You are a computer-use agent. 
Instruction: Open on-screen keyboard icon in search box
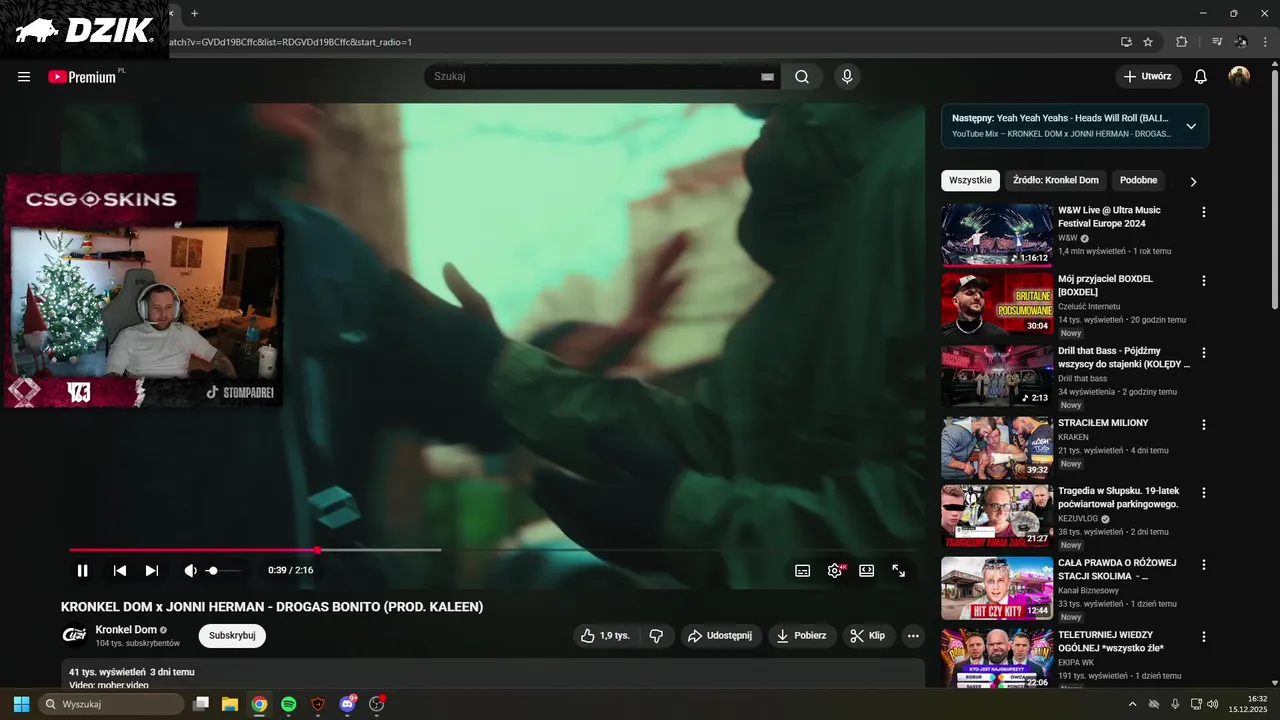coord(767,77)
